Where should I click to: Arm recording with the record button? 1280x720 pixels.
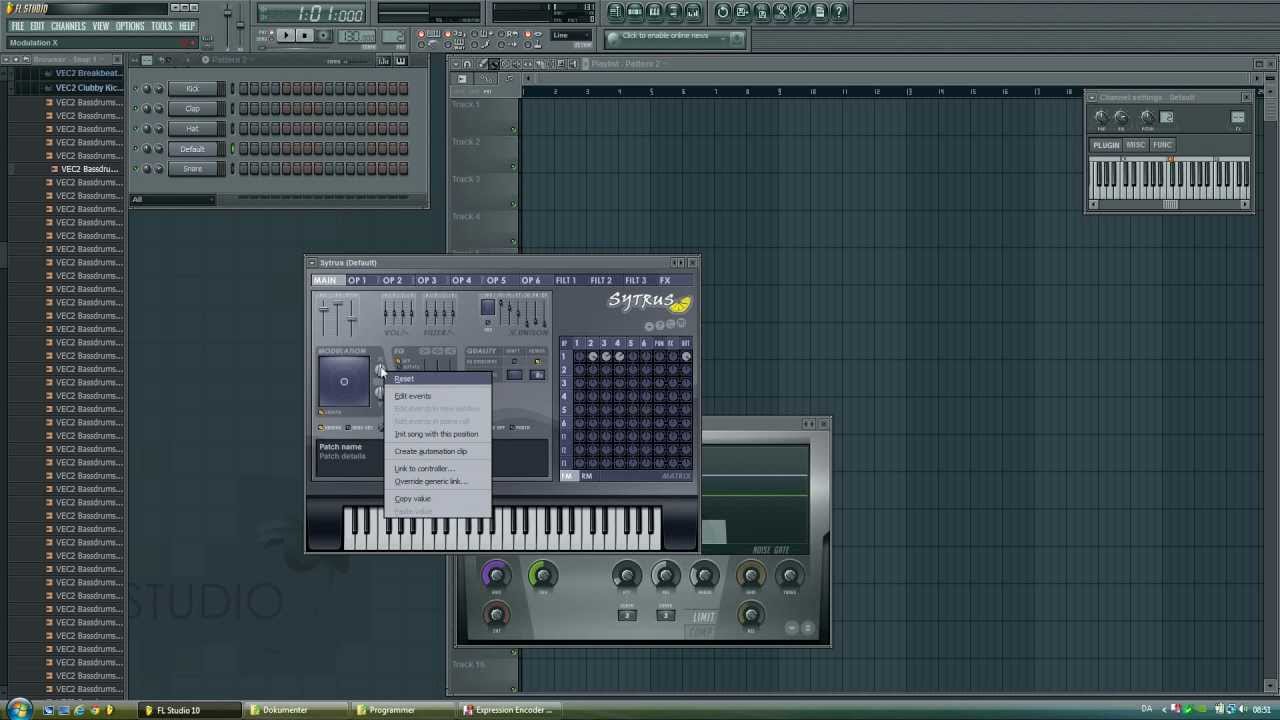click(324, 35)
